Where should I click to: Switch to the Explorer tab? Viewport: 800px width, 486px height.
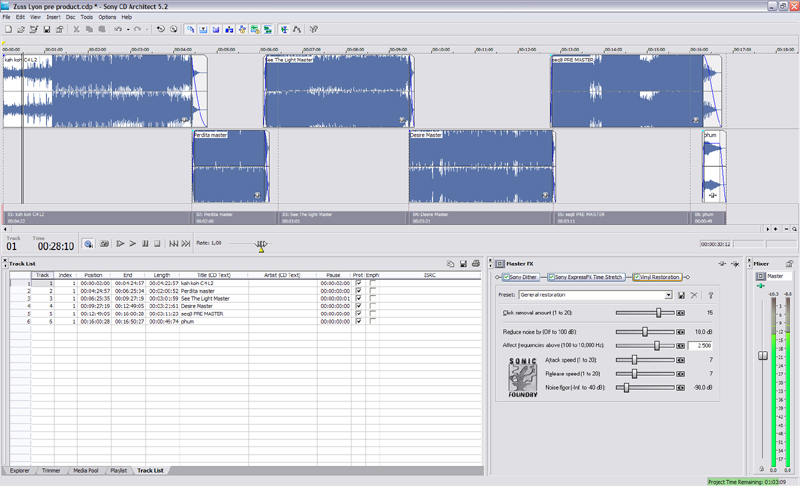coord(19,471)
